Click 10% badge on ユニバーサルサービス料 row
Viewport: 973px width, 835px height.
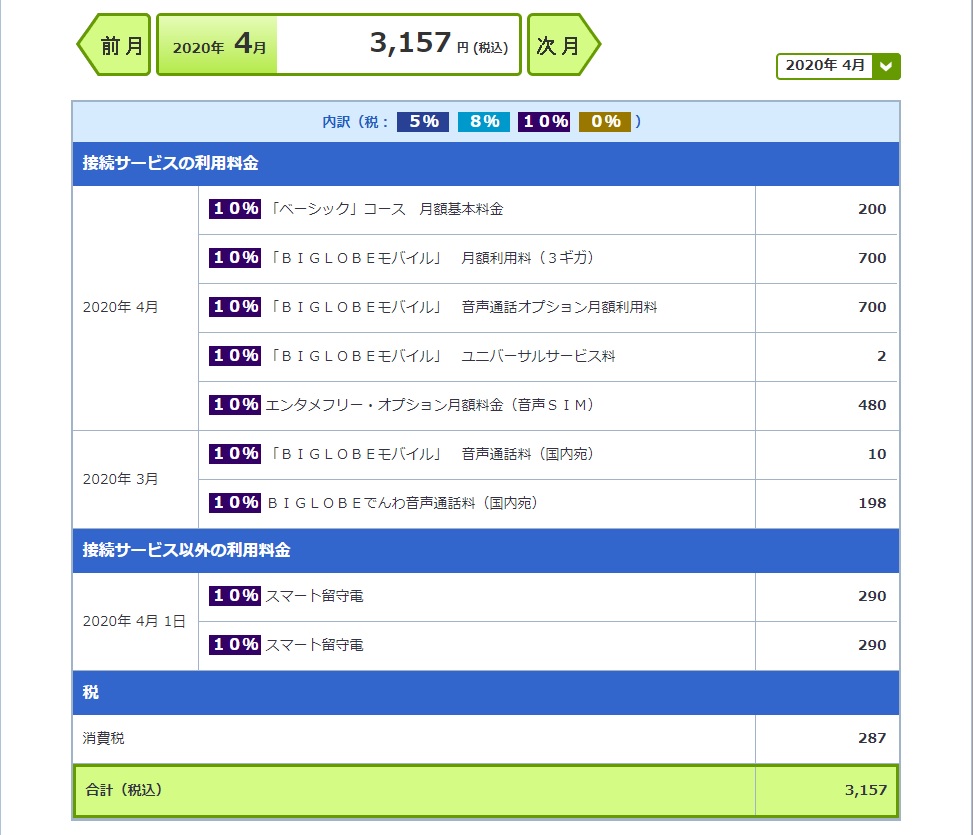click(x=235, y=356)
